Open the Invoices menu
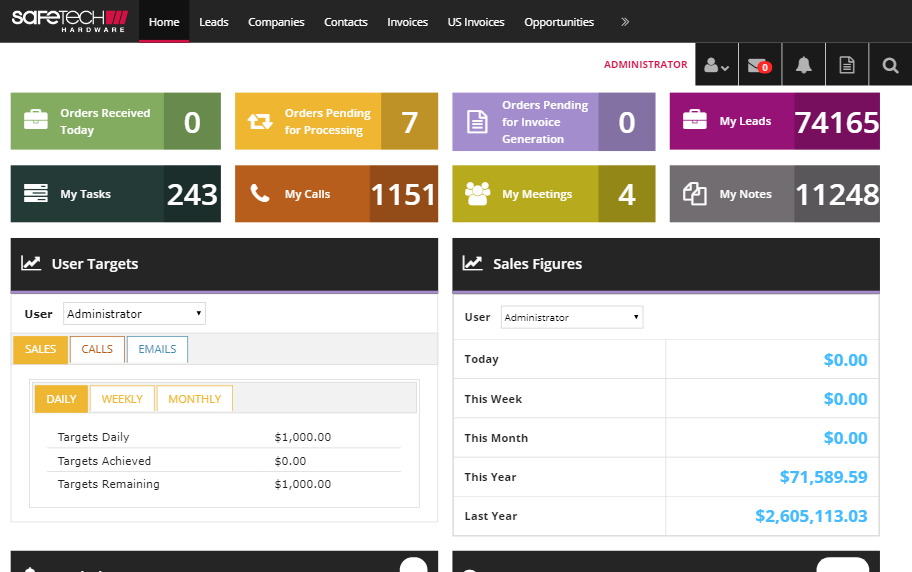The image size is (912, 572). click(x=407, y=22)
